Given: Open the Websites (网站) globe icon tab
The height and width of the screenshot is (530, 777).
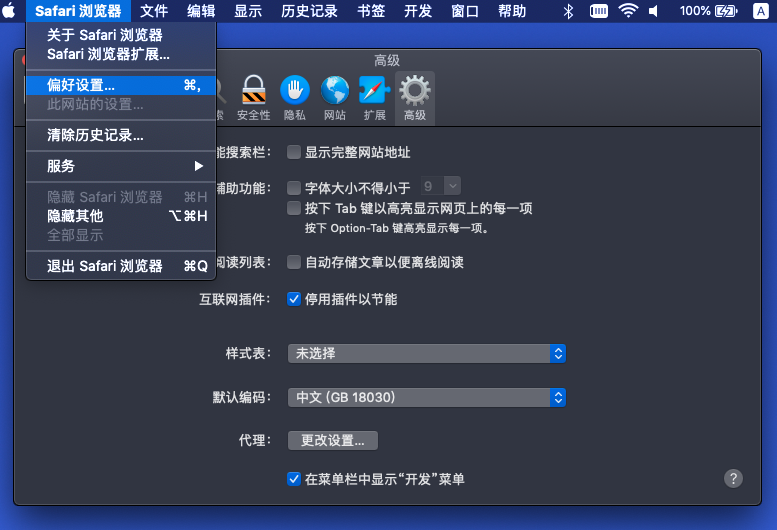Looking at the screenshot, I should pos(334,98).
